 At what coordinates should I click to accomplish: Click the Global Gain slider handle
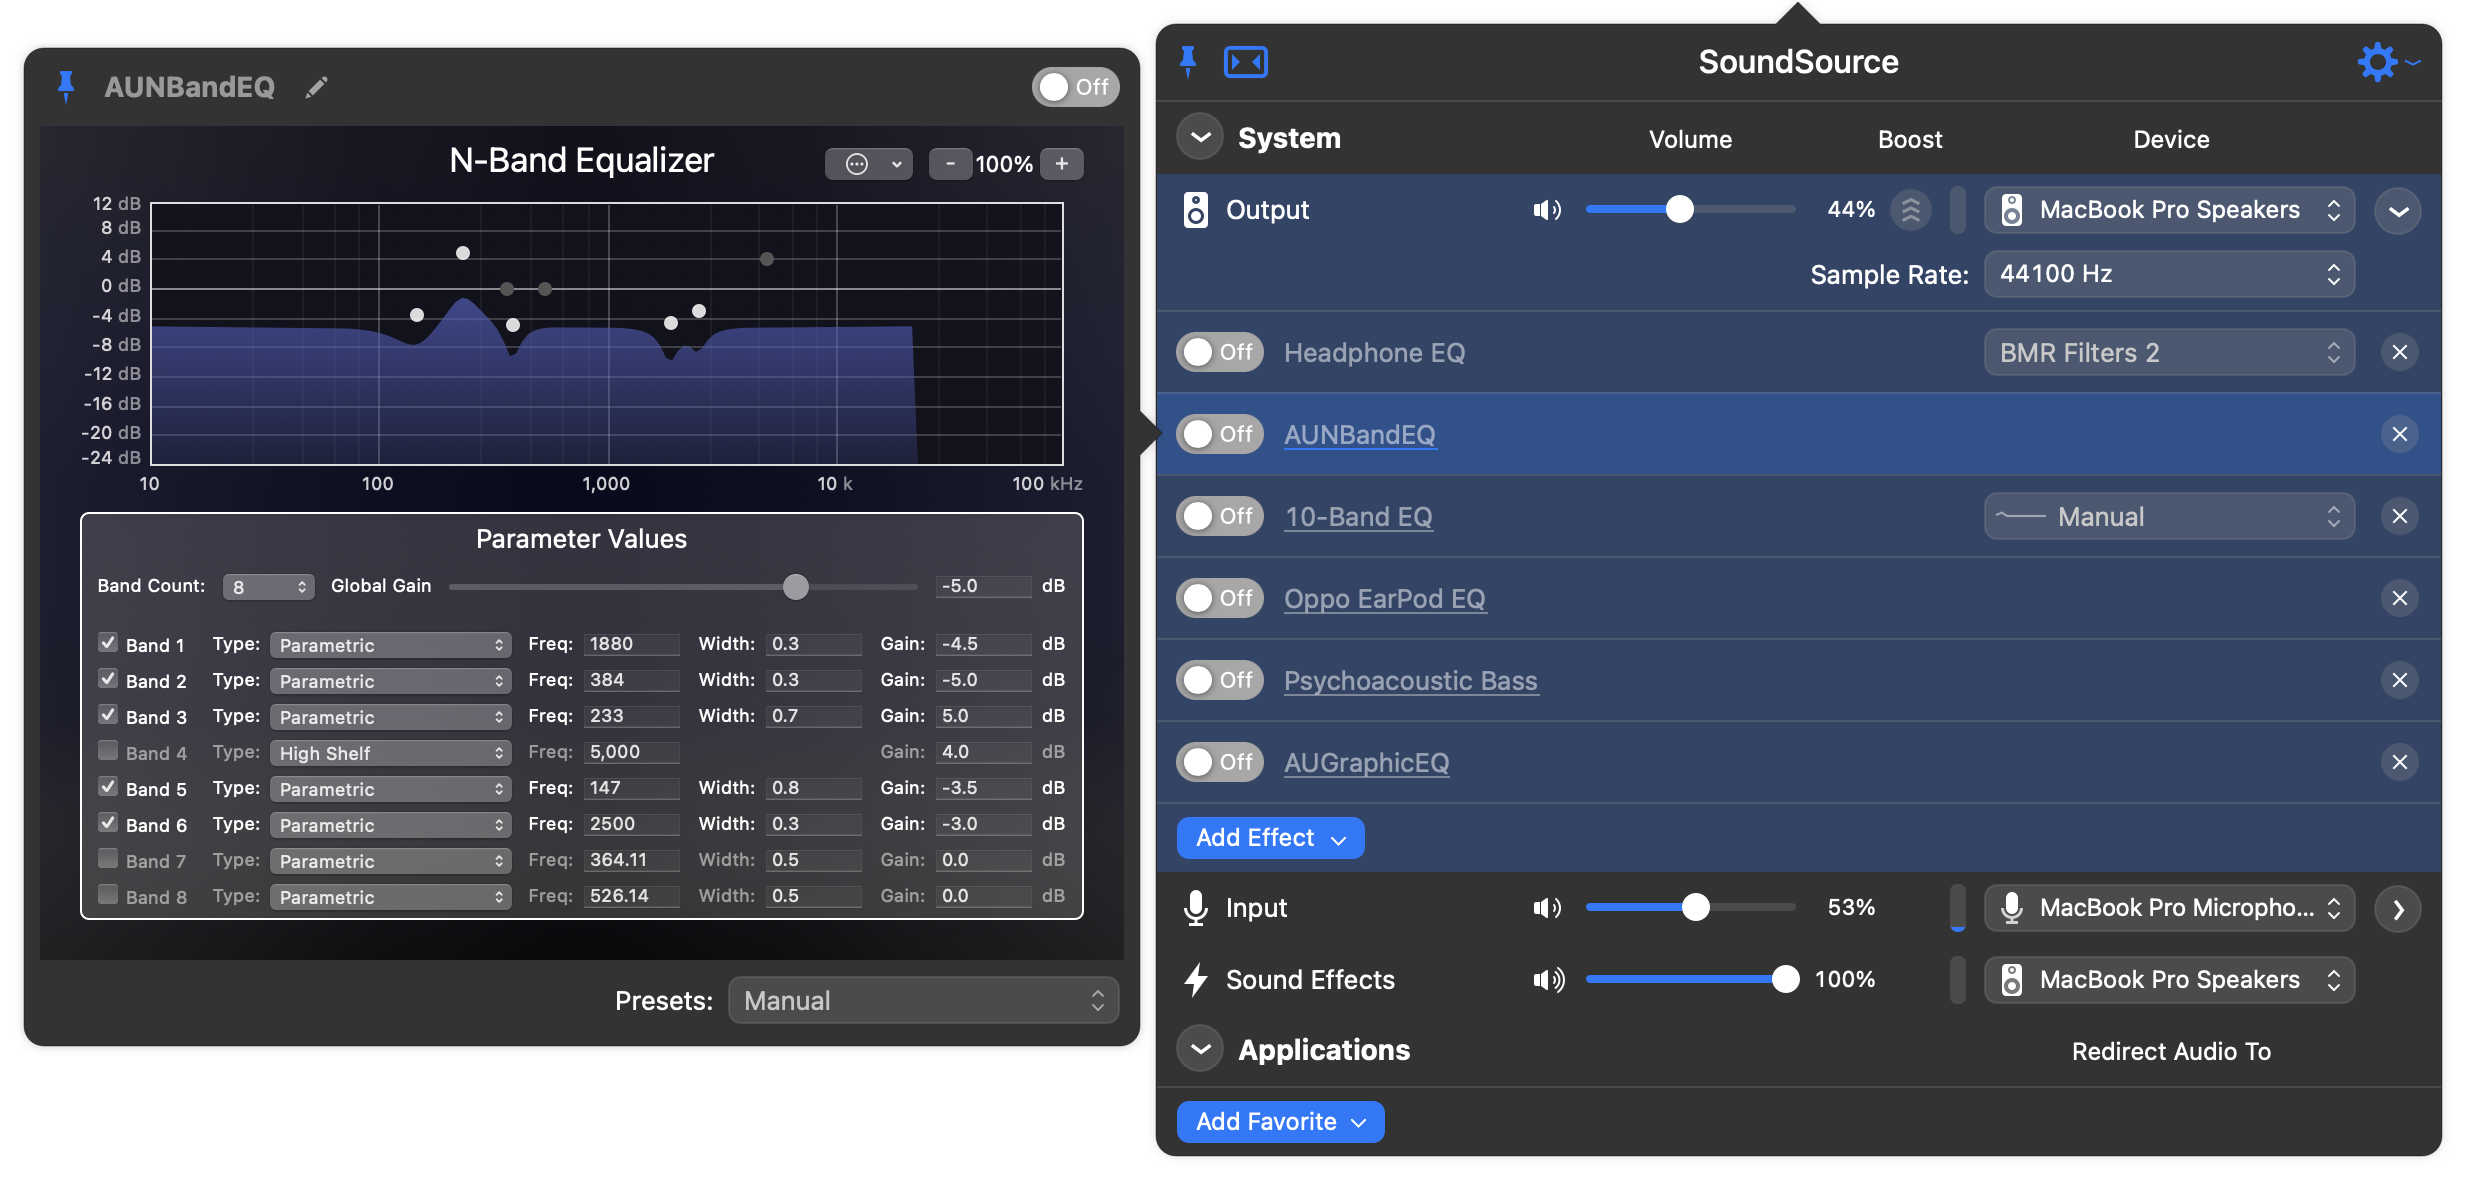pos(795,587)
